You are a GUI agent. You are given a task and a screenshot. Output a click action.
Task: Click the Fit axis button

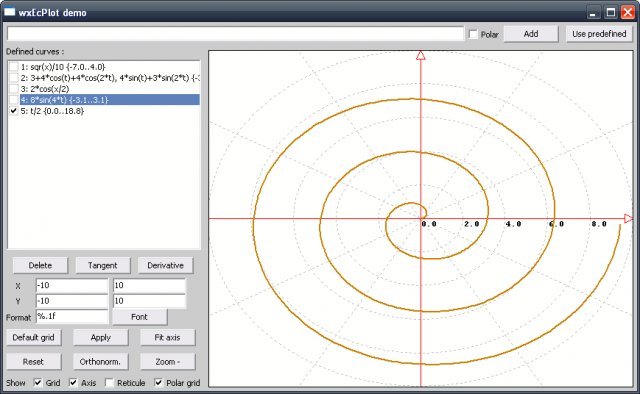tap(167, 338)
